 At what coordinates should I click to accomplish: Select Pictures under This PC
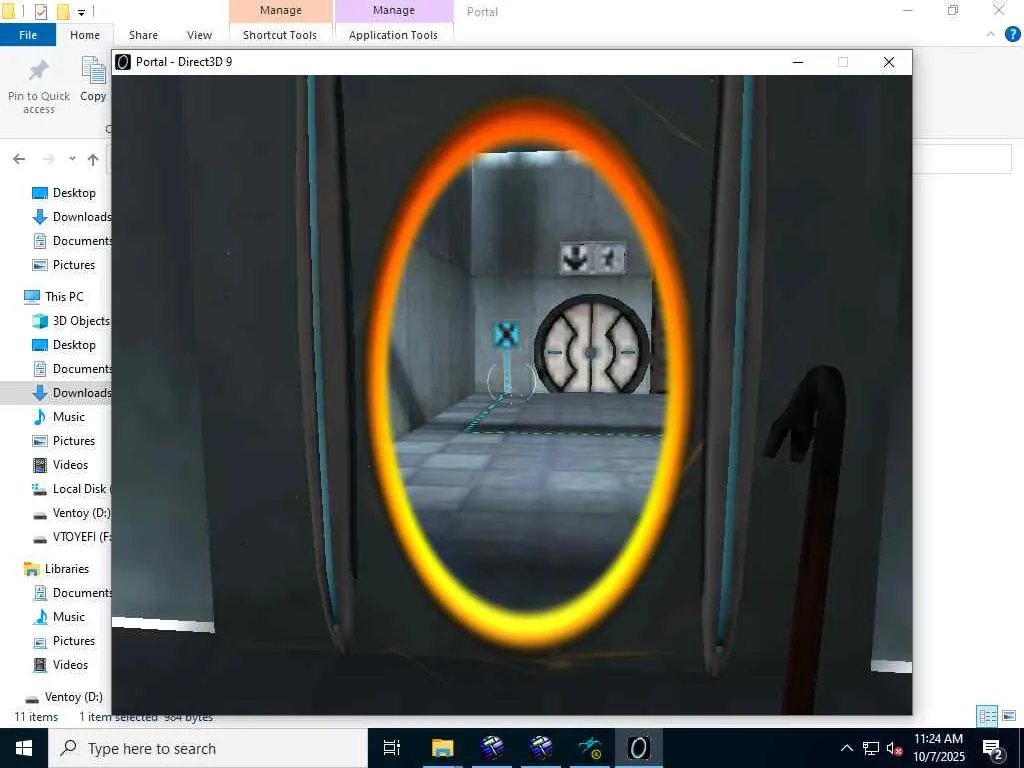coord(74,441)
